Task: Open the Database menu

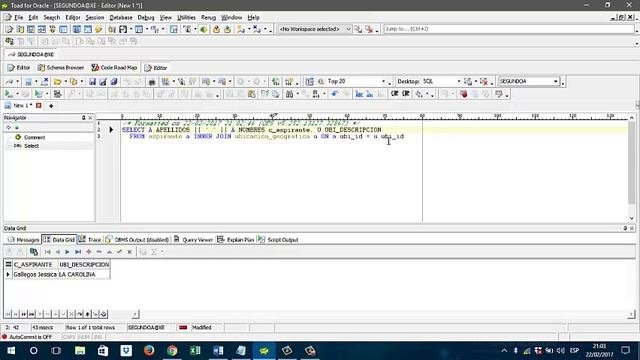Action: click(x=121, y=18)
